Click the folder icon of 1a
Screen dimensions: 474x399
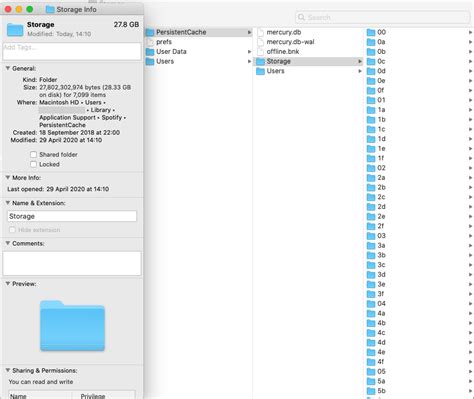click(x=371, y=110)
